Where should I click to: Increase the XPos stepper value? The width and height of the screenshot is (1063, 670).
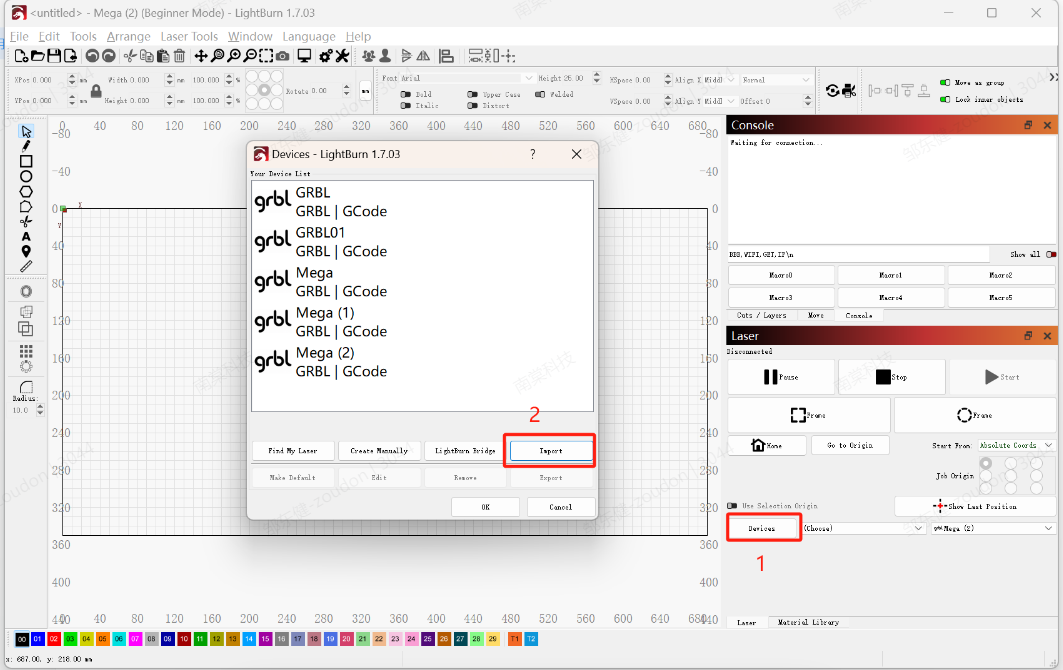coord(72,76)
